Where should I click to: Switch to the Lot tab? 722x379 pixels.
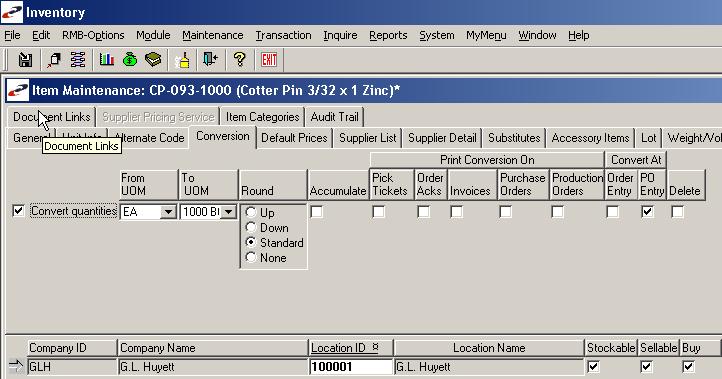(649, 138)
